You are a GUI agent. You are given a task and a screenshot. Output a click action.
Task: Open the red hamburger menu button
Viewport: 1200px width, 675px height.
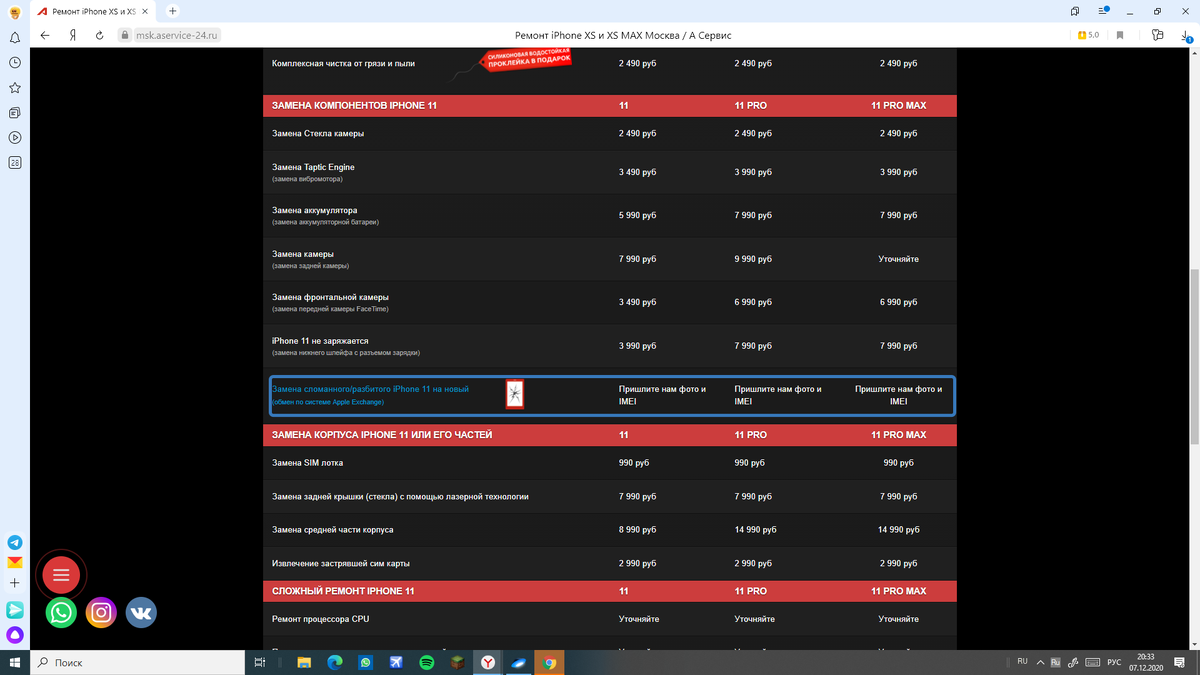[61, 574]
